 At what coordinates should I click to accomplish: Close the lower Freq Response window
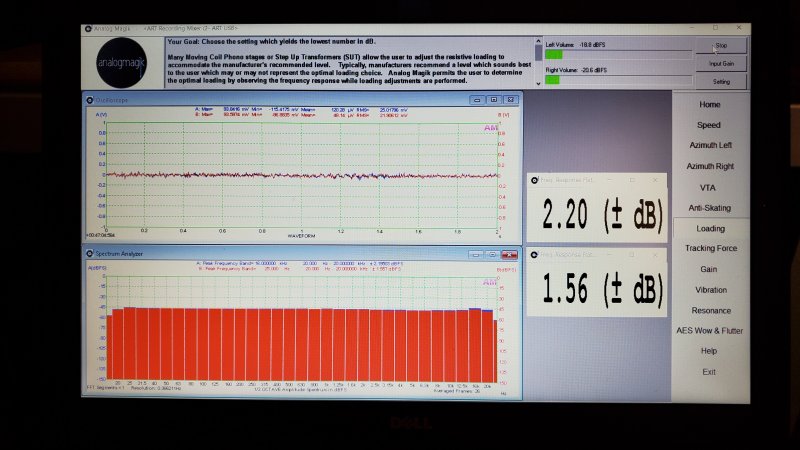point(655,255)
